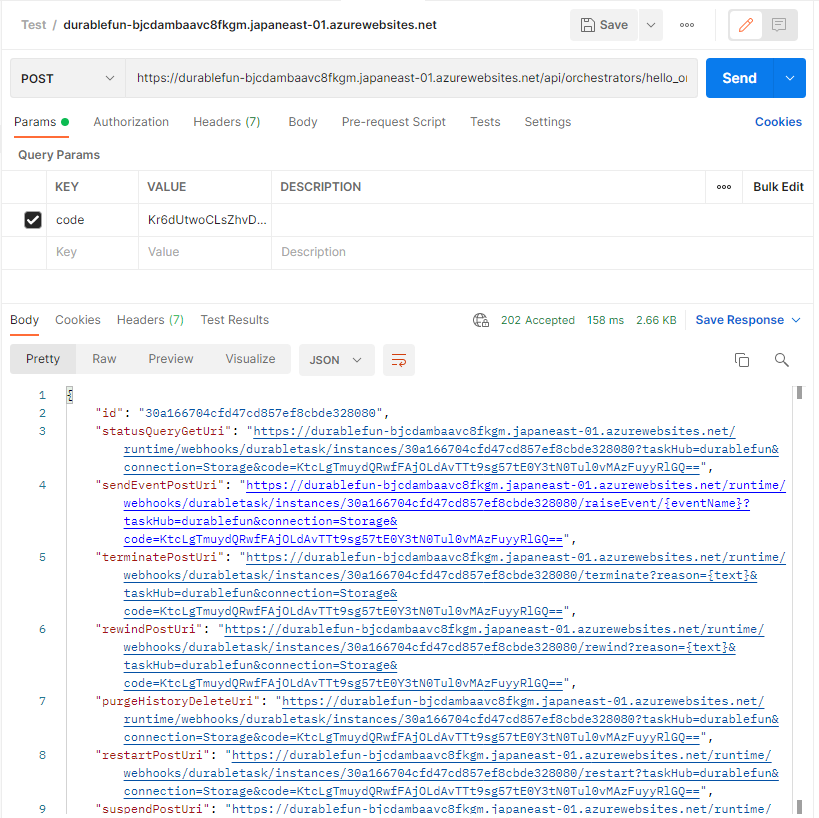Image resolution: width=819 pixels, height=818 pixels.
Task: Open the response Cookies tab
Action: pos(78,320)
